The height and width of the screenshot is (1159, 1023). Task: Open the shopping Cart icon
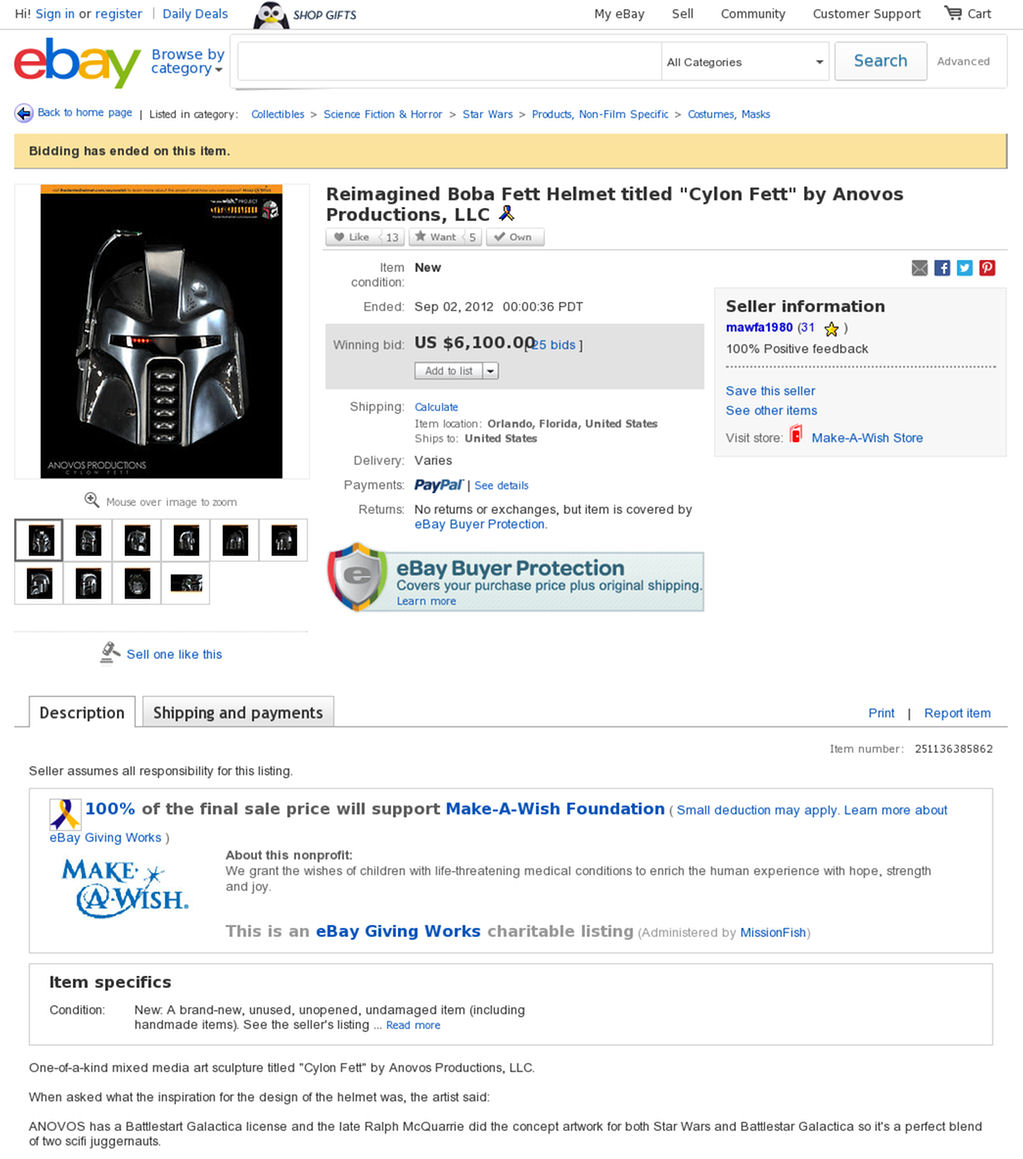[x=953, y=13]
